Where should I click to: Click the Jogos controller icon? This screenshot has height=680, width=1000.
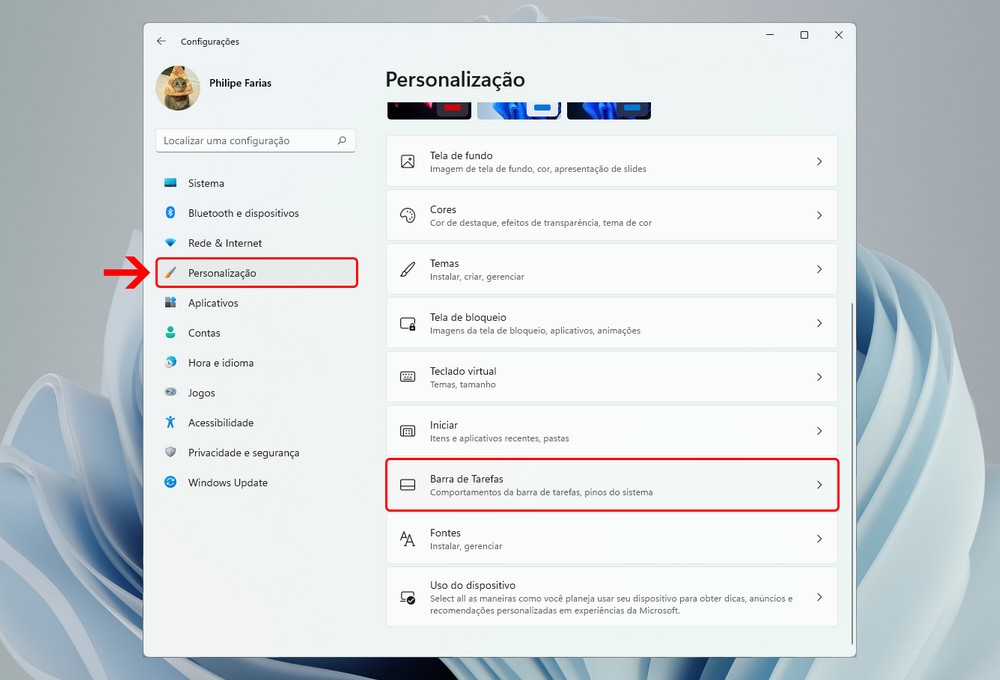click(x=170, y=393)
